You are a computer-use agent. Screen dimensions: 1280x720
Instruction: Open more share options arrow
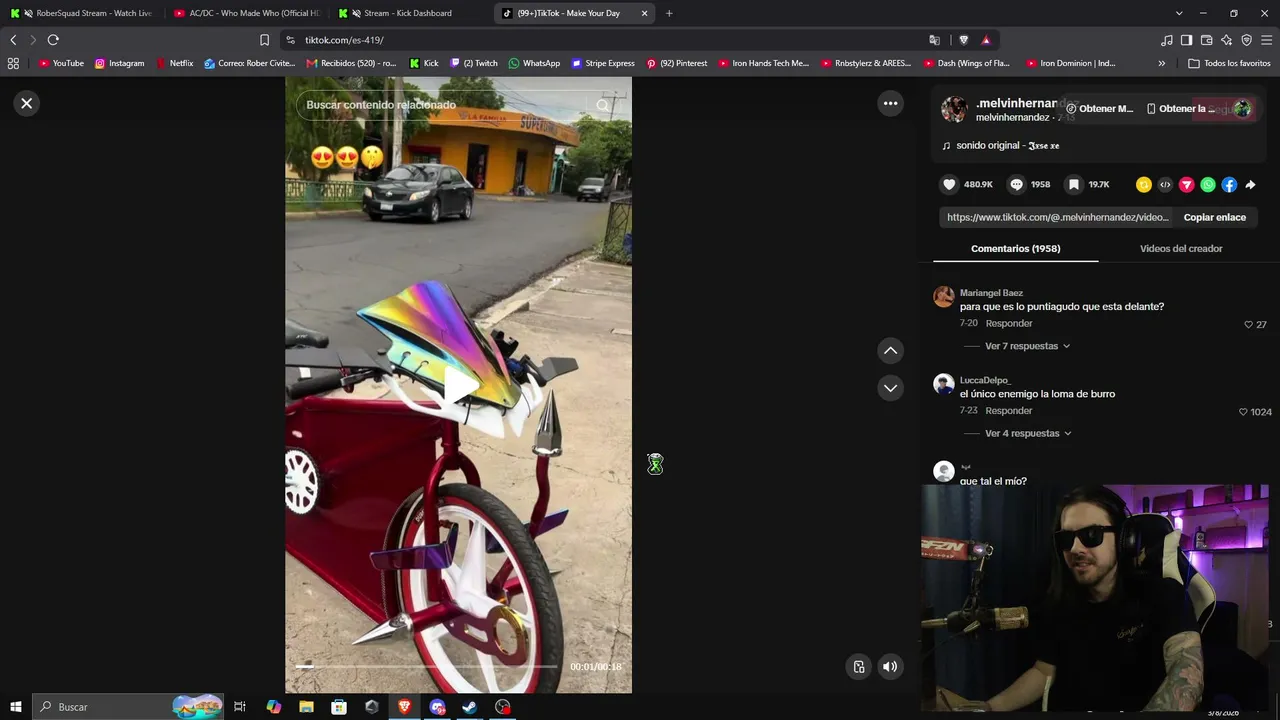point(1250,184)
